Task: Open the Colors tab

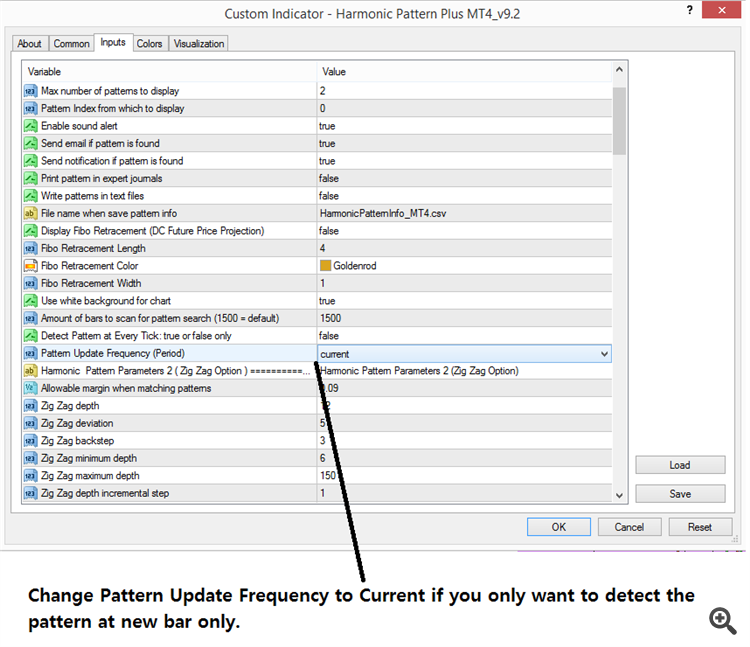Action: [149, 44]
